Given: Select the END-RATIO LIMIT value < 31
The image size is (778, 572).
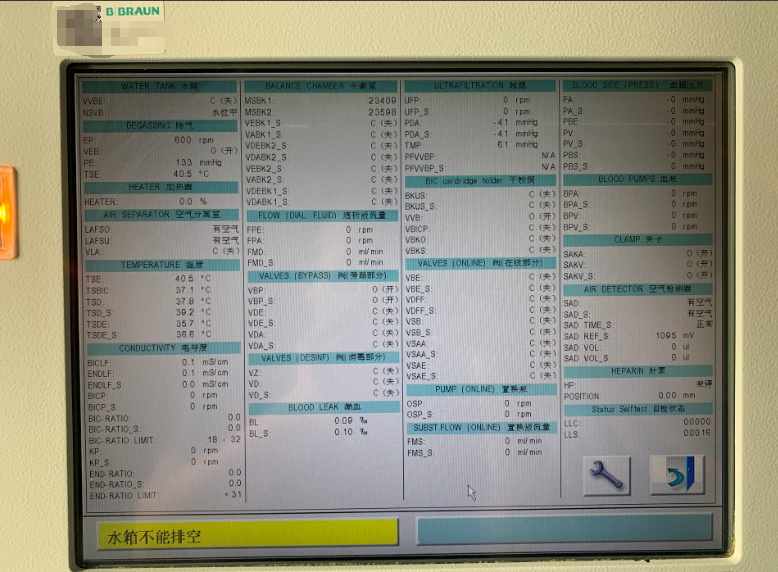Looking at the screenshot, I should click(x=233, y=495).
